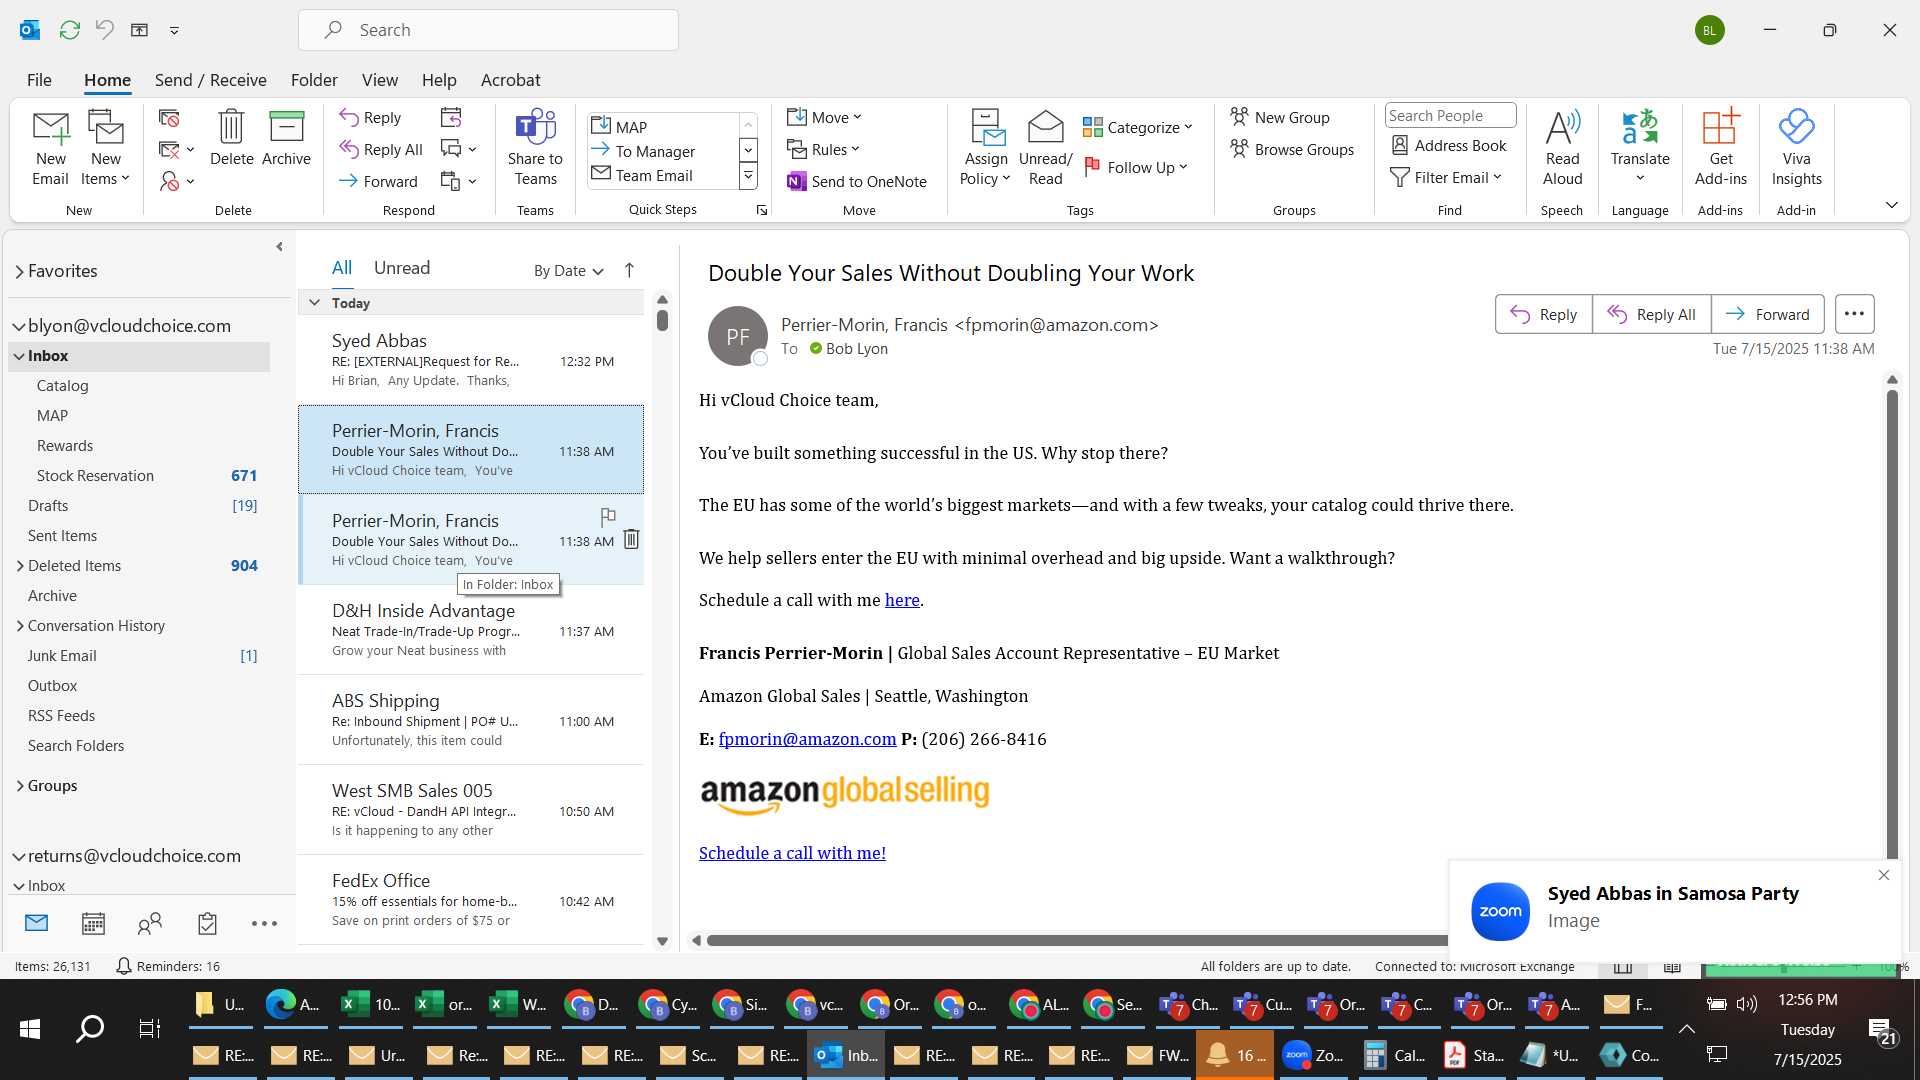
Task: Expand the Groups section
Action: (x=20, y=786)
